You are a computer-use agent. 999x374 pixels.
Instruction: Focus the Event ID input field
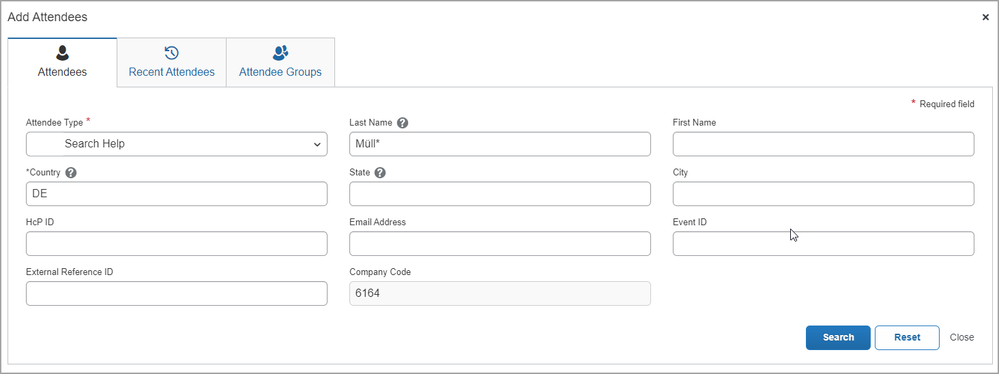(823, 243)
